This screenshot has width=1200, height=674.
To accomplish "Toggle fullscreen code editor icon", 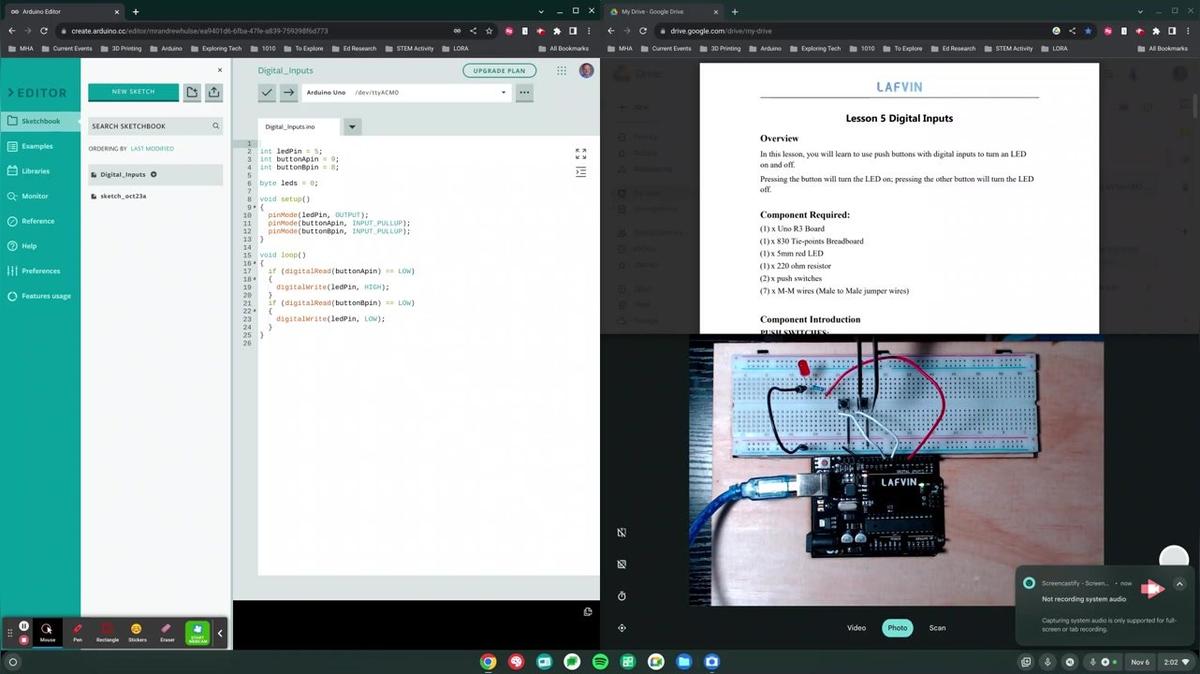I will pos(581,154).
